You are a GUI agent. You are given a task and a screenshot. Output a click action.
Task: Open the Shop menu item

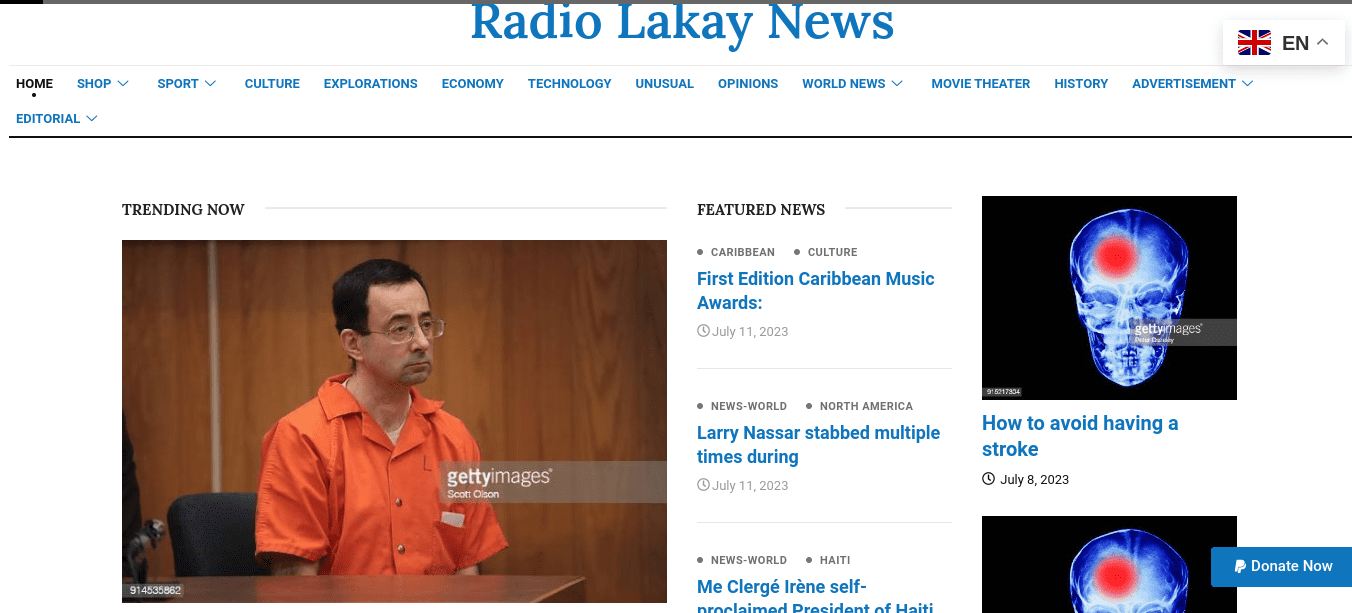tap(94, 84)
